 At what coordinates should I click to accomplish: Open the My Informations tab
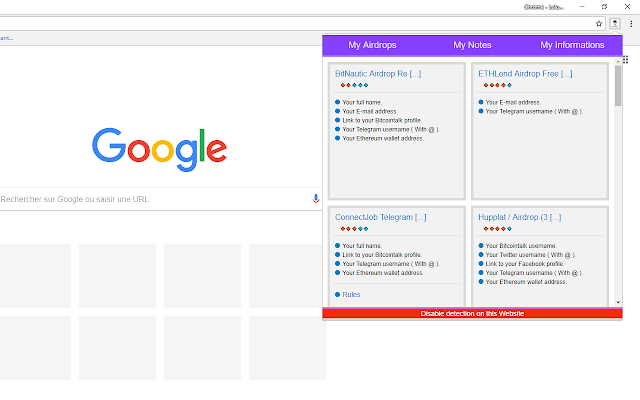click(x=572, y=45)
